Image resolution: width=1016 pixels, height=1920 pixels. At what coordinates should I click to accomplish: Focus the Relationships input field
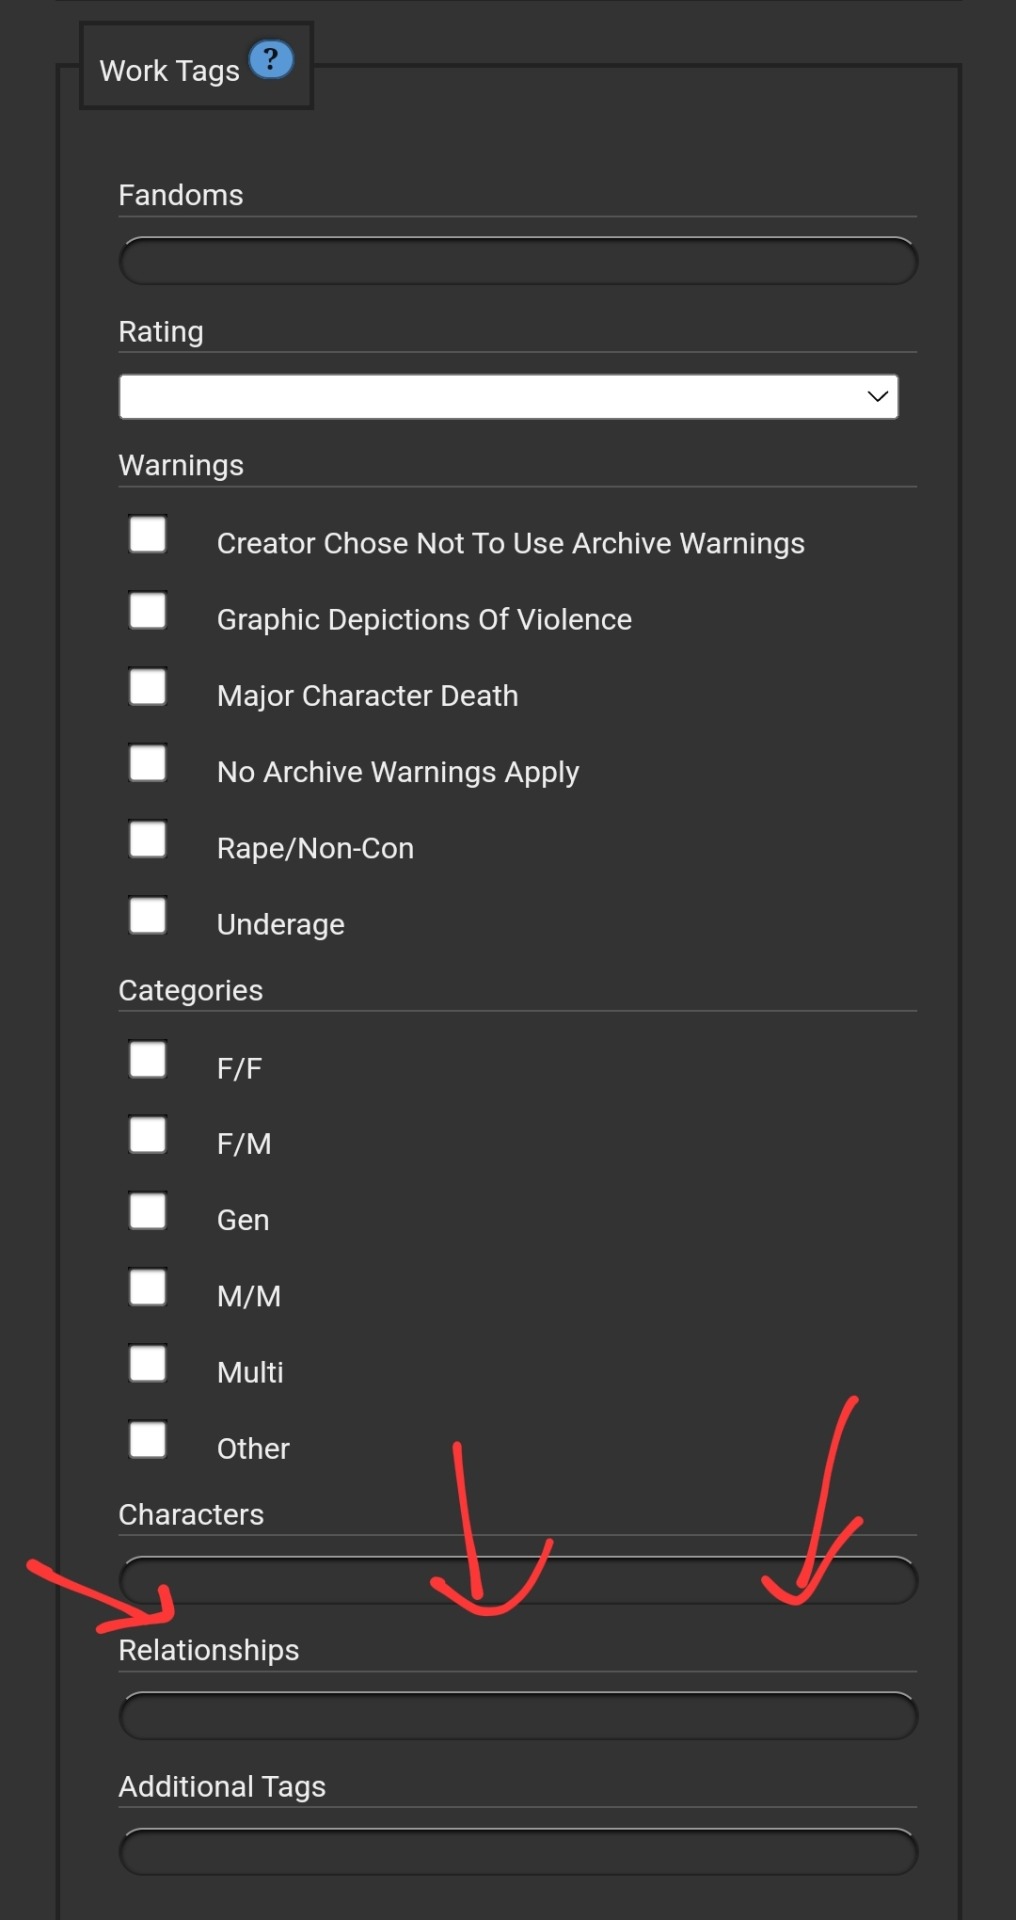(517, 1717)
